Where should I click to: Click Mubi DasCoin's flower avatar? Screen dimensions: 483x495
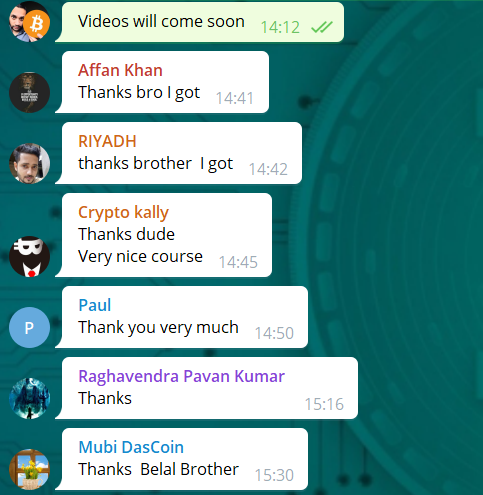click(x=29, y=470)
